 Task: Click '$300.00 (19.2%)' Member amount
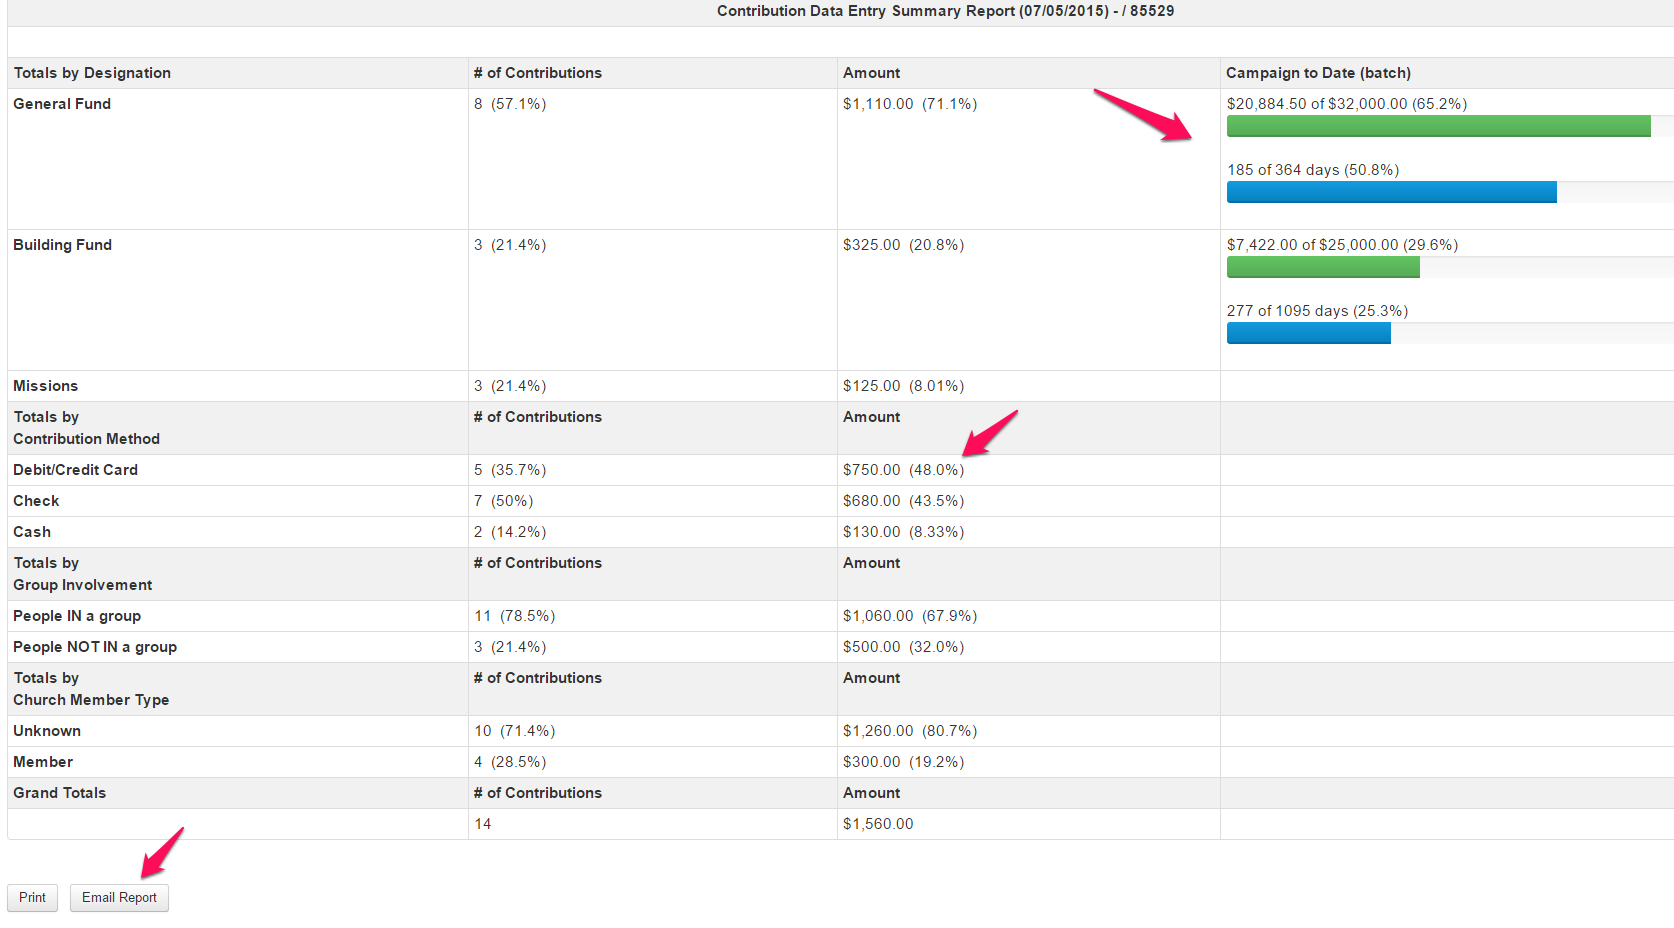click(x=903, y=762)
